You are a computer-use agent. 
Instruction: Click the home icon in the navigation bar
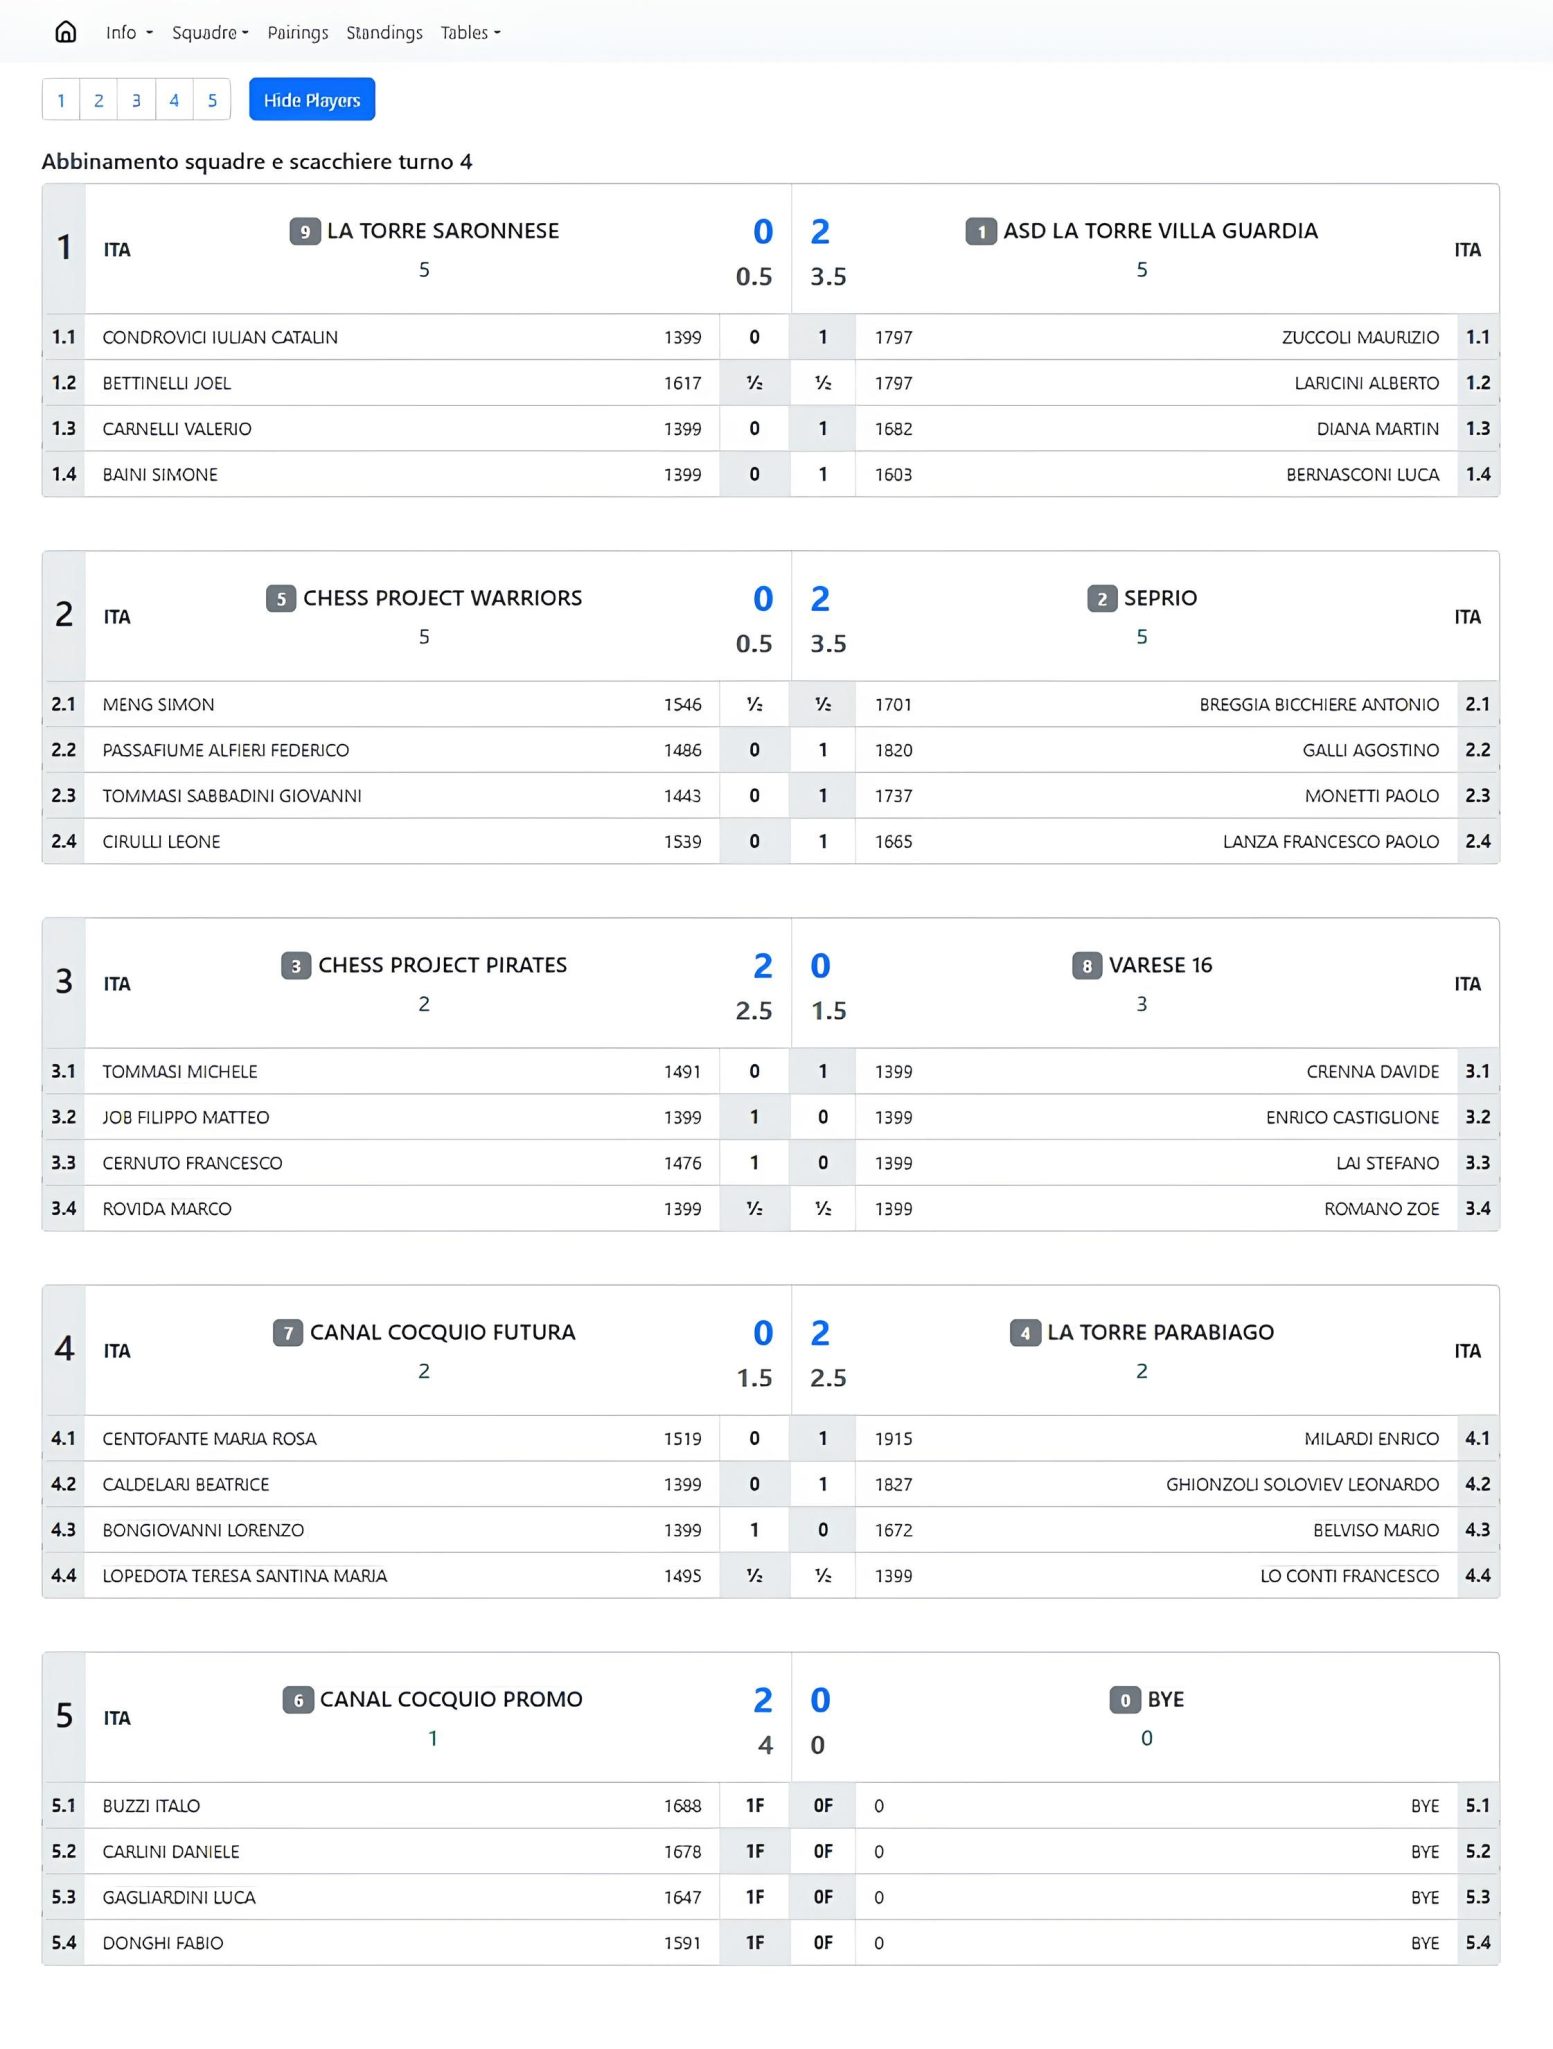click(x=65, y=31)
